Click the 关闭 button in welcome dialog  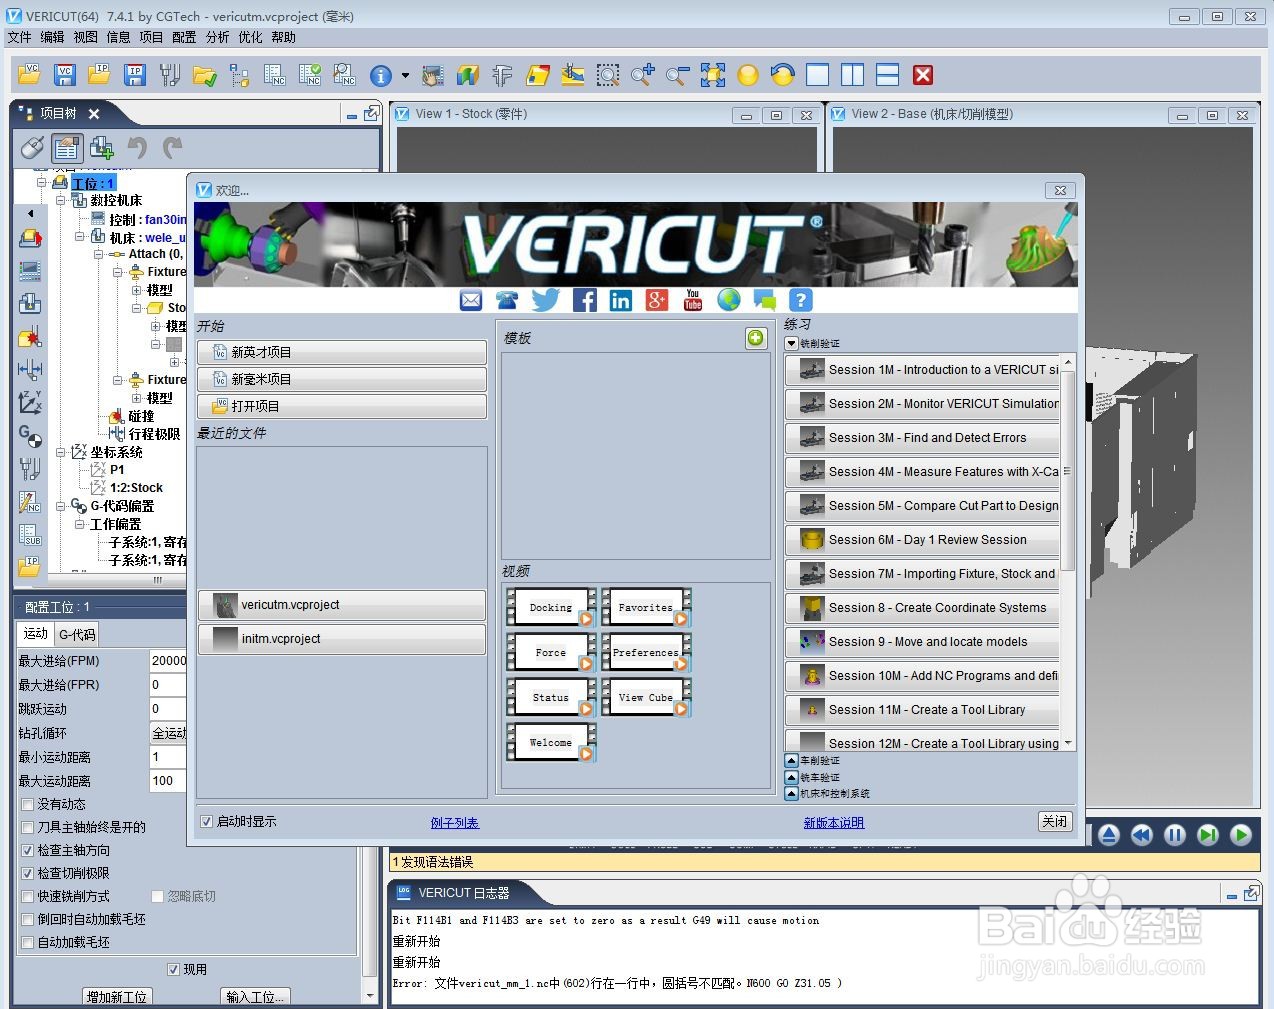click(x=1055, y=822)
